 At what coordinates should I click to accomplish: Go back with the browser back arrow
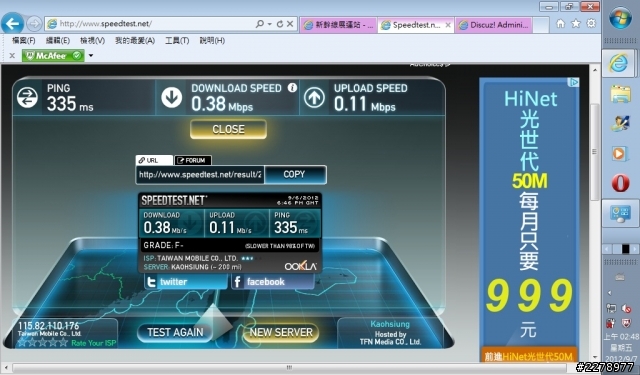click(x=12, y=24)
